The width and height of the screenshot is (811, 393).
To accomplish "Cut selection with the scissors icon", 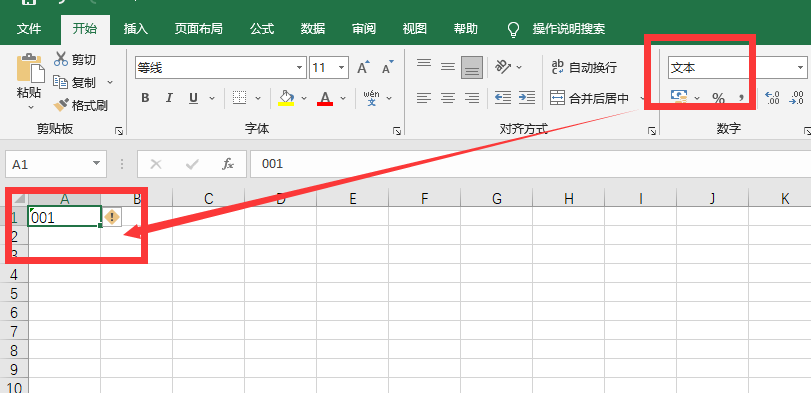I will (x=61, y=59).
